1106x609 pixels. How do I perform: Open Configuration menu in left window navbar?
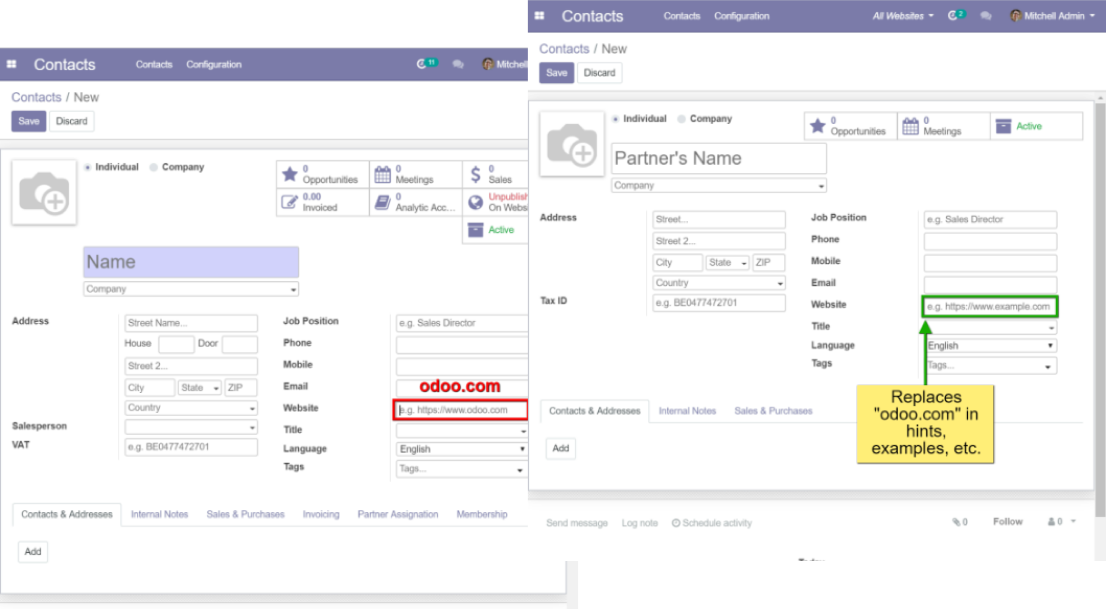click(214, 64)
